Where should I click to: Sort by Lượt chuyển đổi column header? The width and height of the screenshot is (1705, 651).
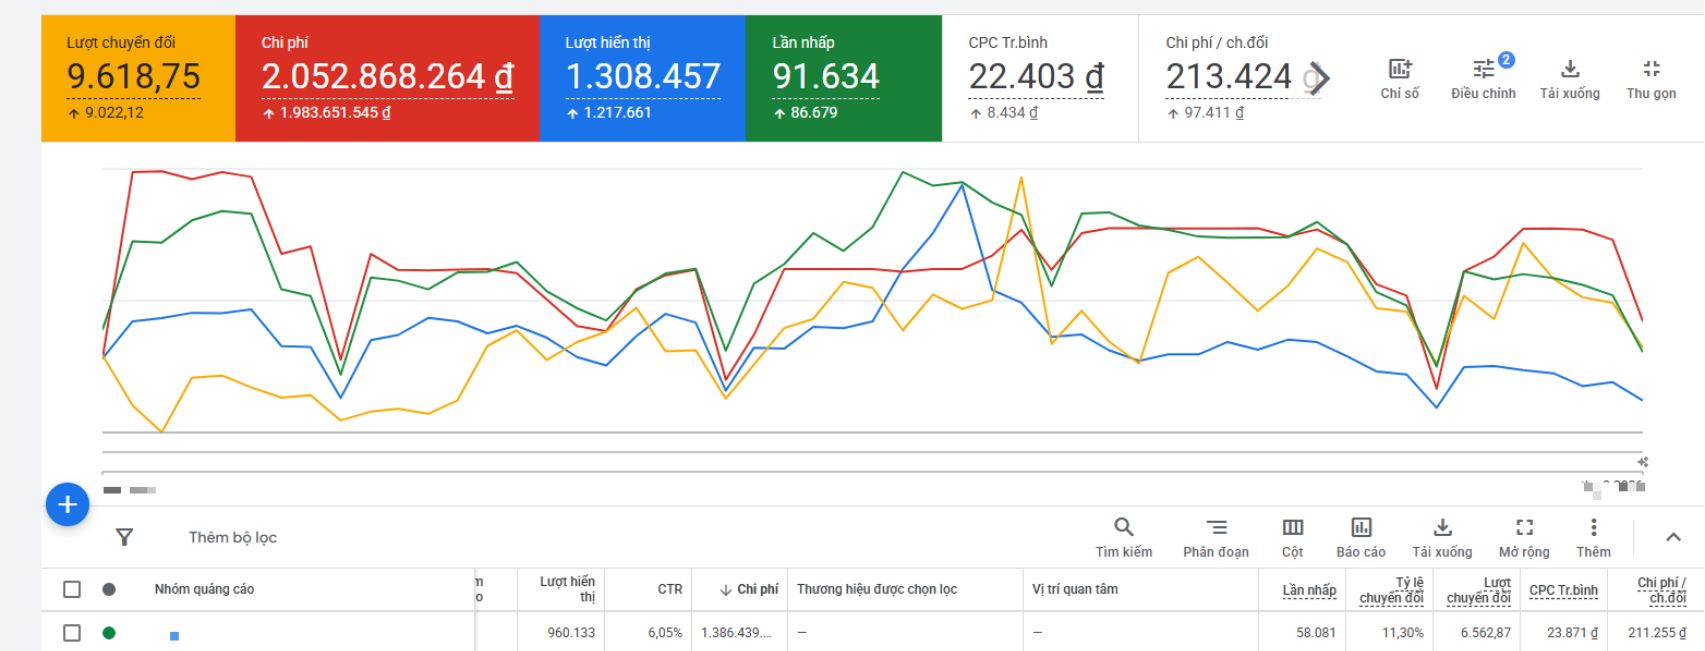(x=1479, y=590)
